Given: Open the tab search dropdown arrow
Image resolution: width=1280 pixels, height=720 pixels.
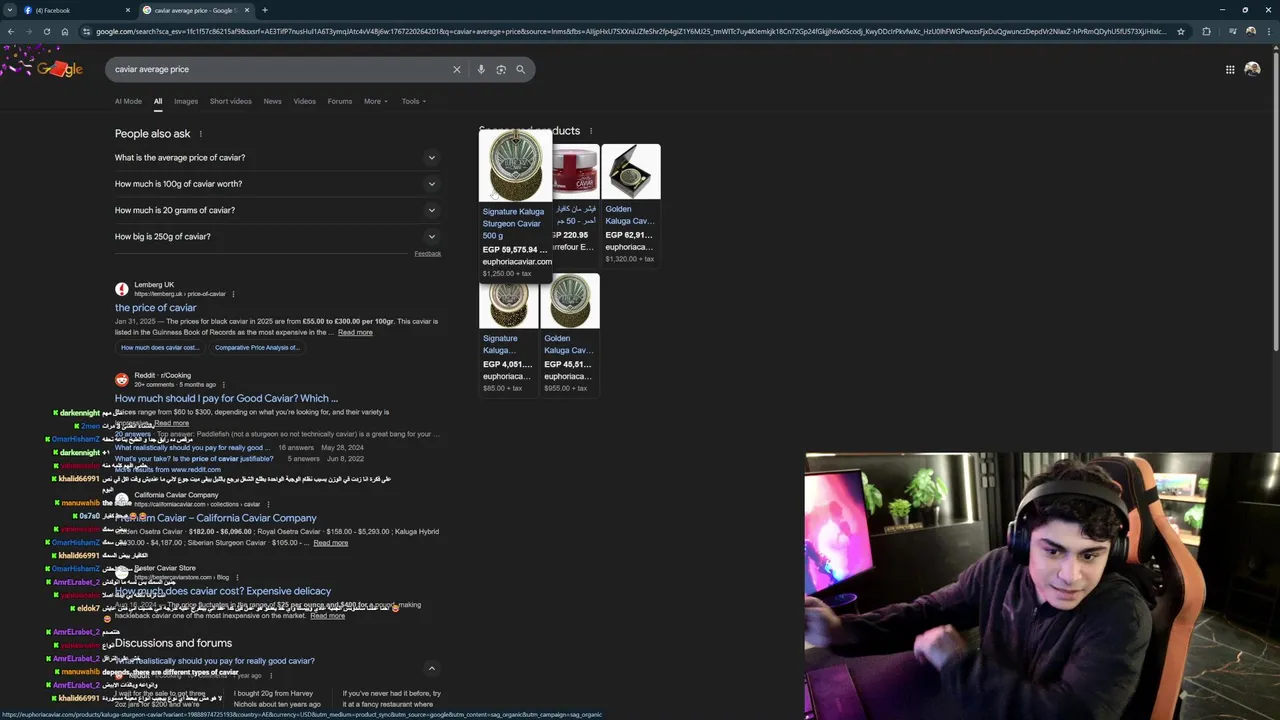Looking at the screenshot, I should [x=10, y=10].
